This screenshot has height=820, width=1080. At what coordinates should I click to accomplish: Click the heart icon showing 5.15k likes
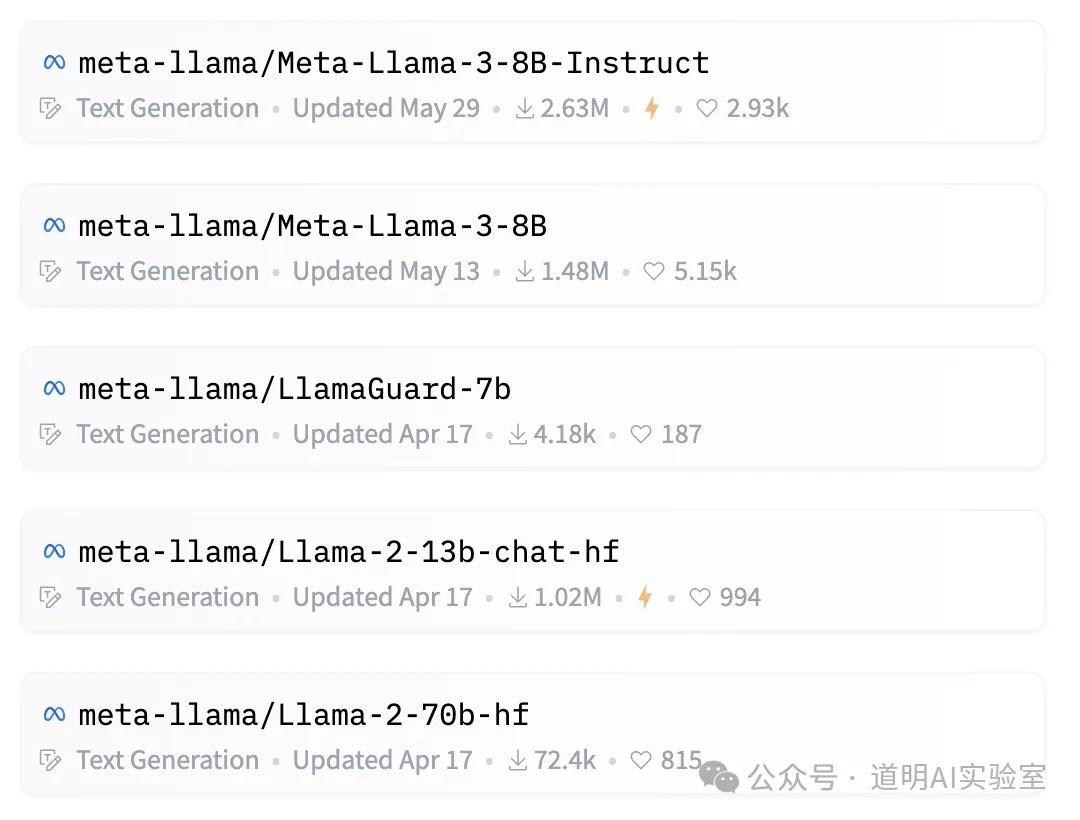(654, 271)
